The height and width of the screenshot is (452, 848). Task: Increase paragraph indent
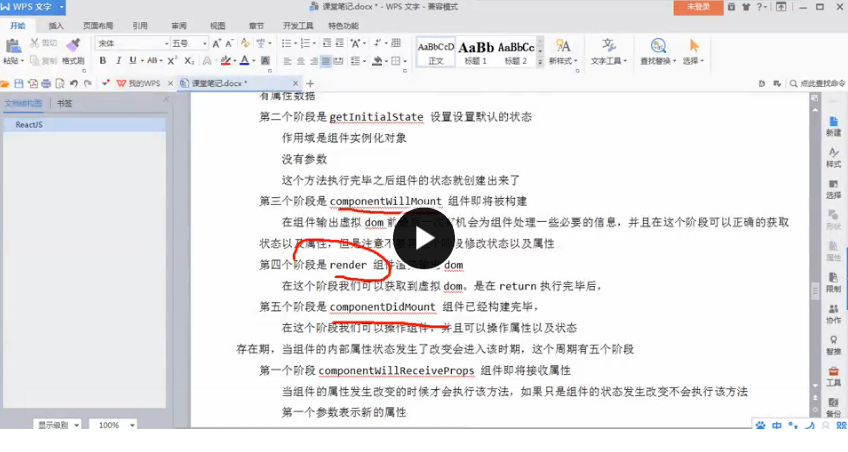point(340,43)
